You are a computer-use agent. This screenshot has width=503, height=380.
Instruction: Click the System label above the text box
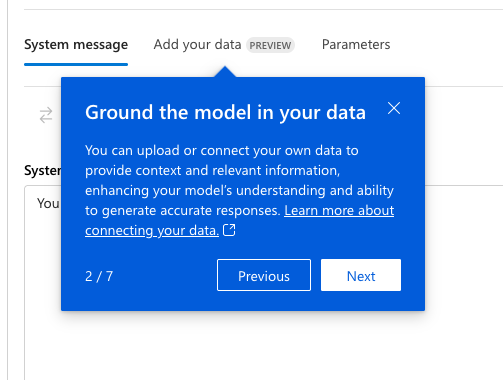pyautogui.click(x=42, y=171)
